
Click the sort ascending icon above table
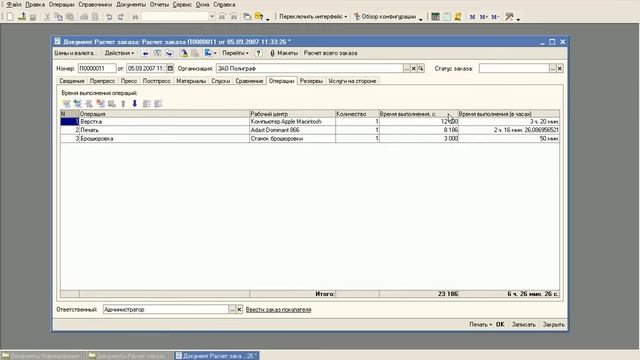[147, 104]
